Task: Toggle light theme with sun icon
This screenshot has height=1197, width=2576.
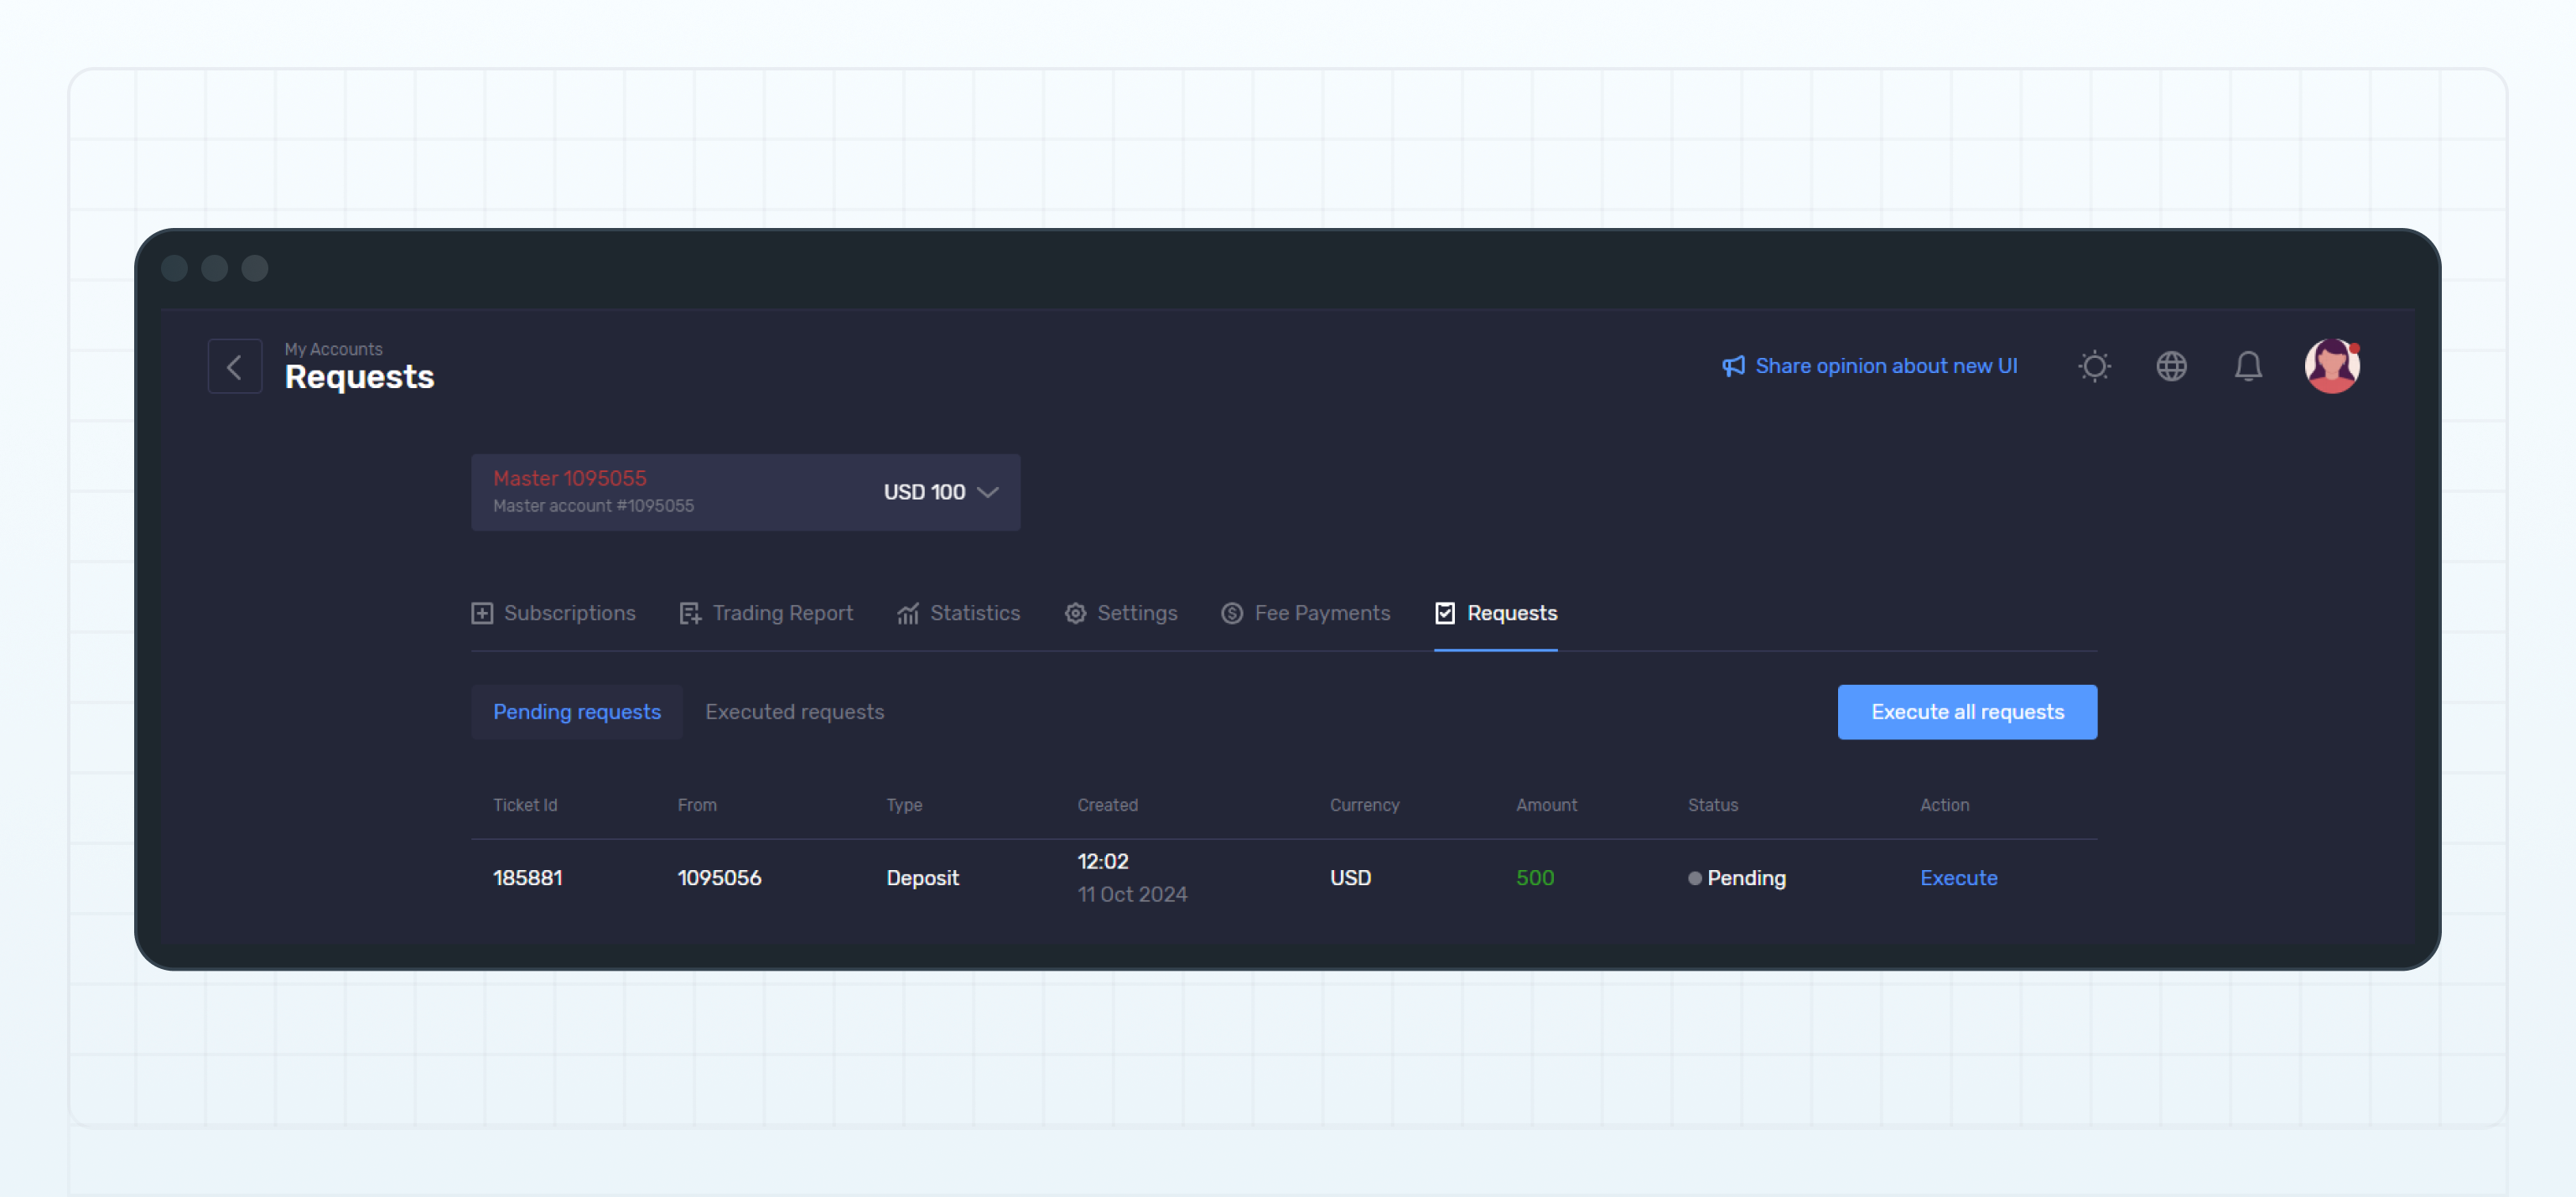Action: point(2094,367)
